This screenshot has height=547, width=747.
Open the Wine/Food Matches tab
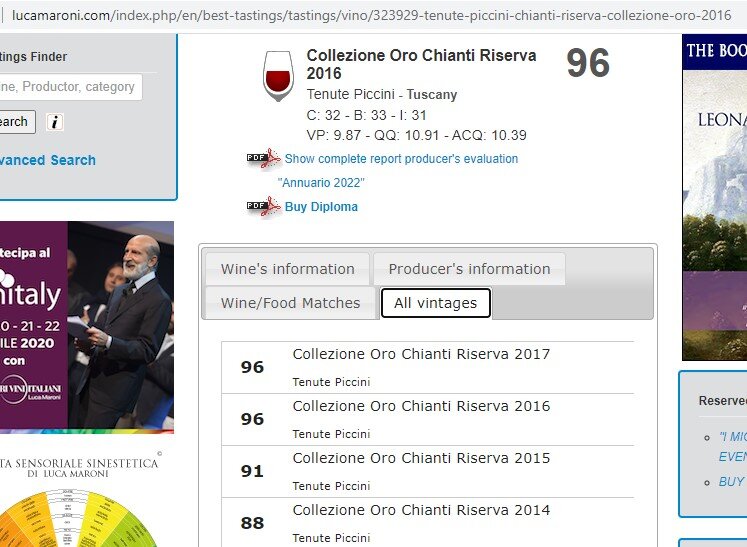pos(291,303)
